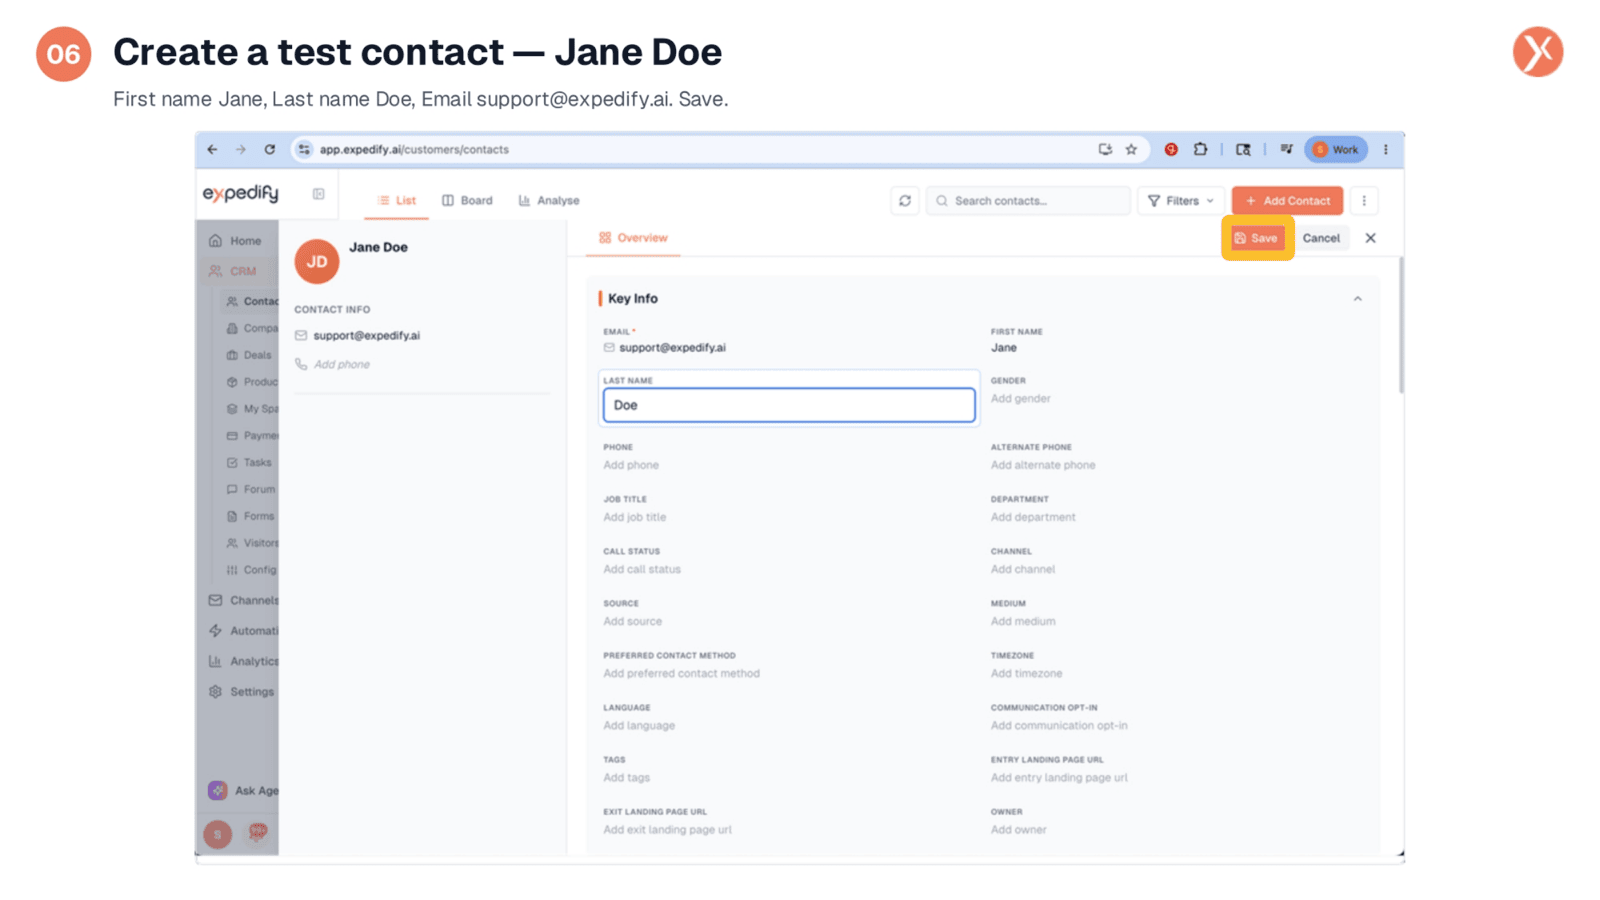The image size is (1600, 900).
Task: Open Settings gear in the sidebar
Action: pos(215,692)
